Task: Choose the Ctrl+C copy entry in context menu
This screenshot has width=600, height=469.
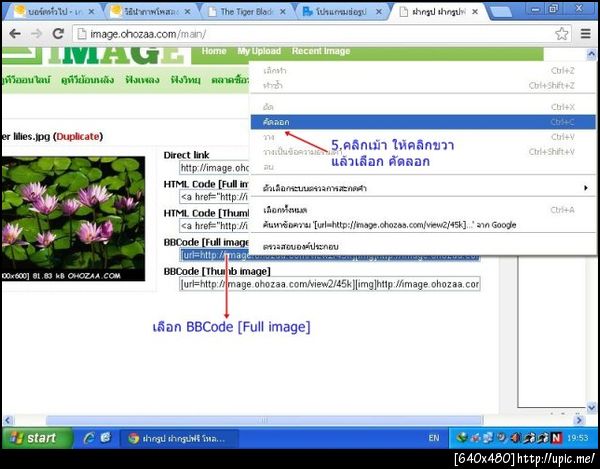Action: pyautogui.click(x=423, y=122)
